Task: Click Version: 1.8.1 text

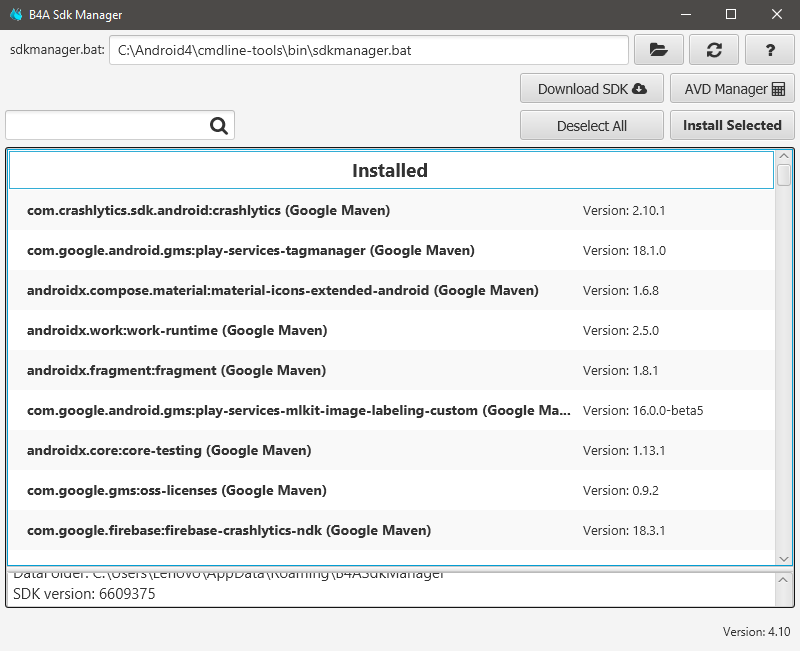Action: pos(620,370)
